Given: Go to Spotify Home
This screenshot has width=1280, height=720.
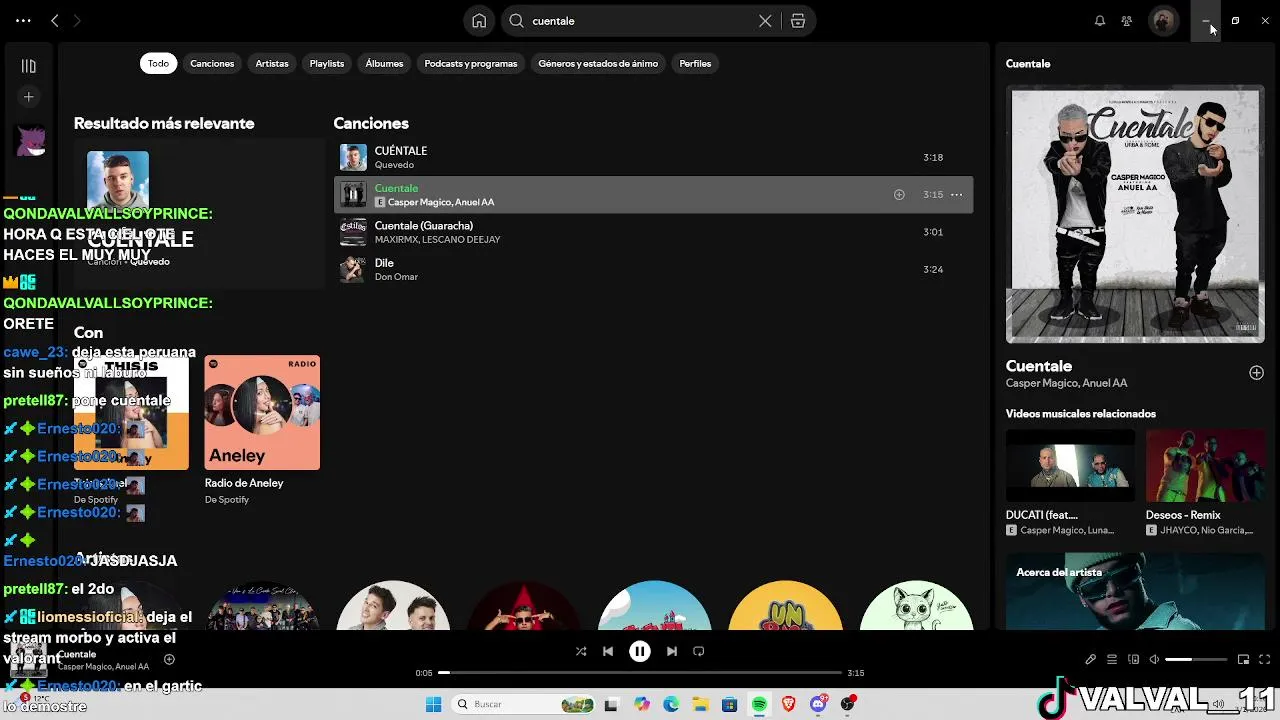Looking at the screenshot, I should pyautogui.click(x=480, y=20).
